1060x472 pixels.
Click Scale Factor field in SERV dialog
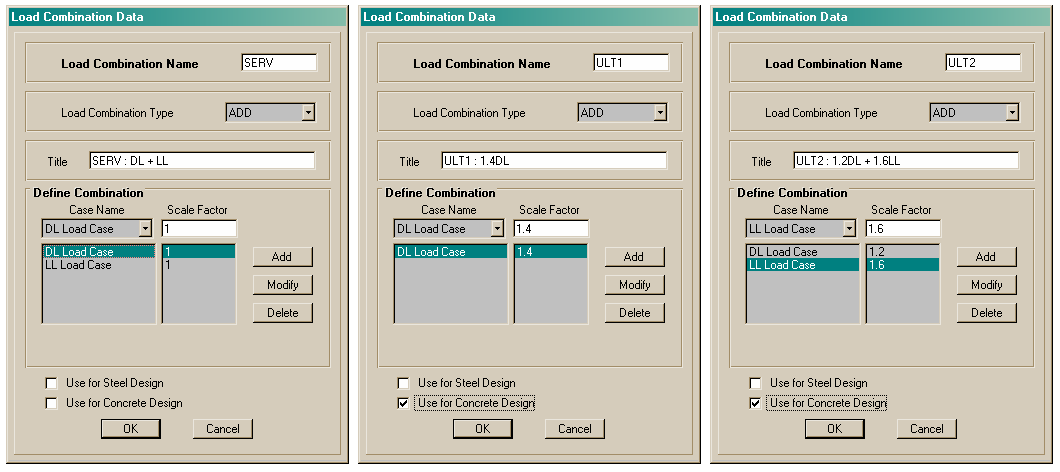click(x=199, y=229)
